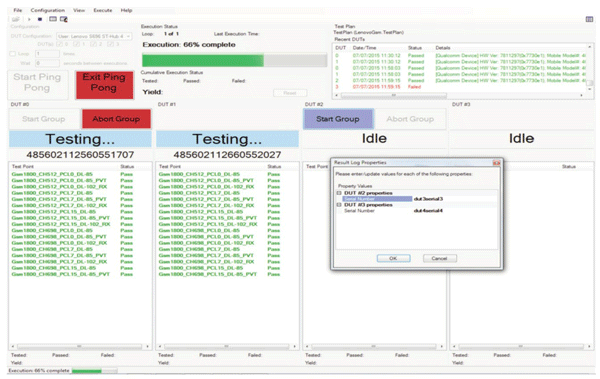Click the open file toolbar icon
This screenshot has width=600, height=379.
15,19
